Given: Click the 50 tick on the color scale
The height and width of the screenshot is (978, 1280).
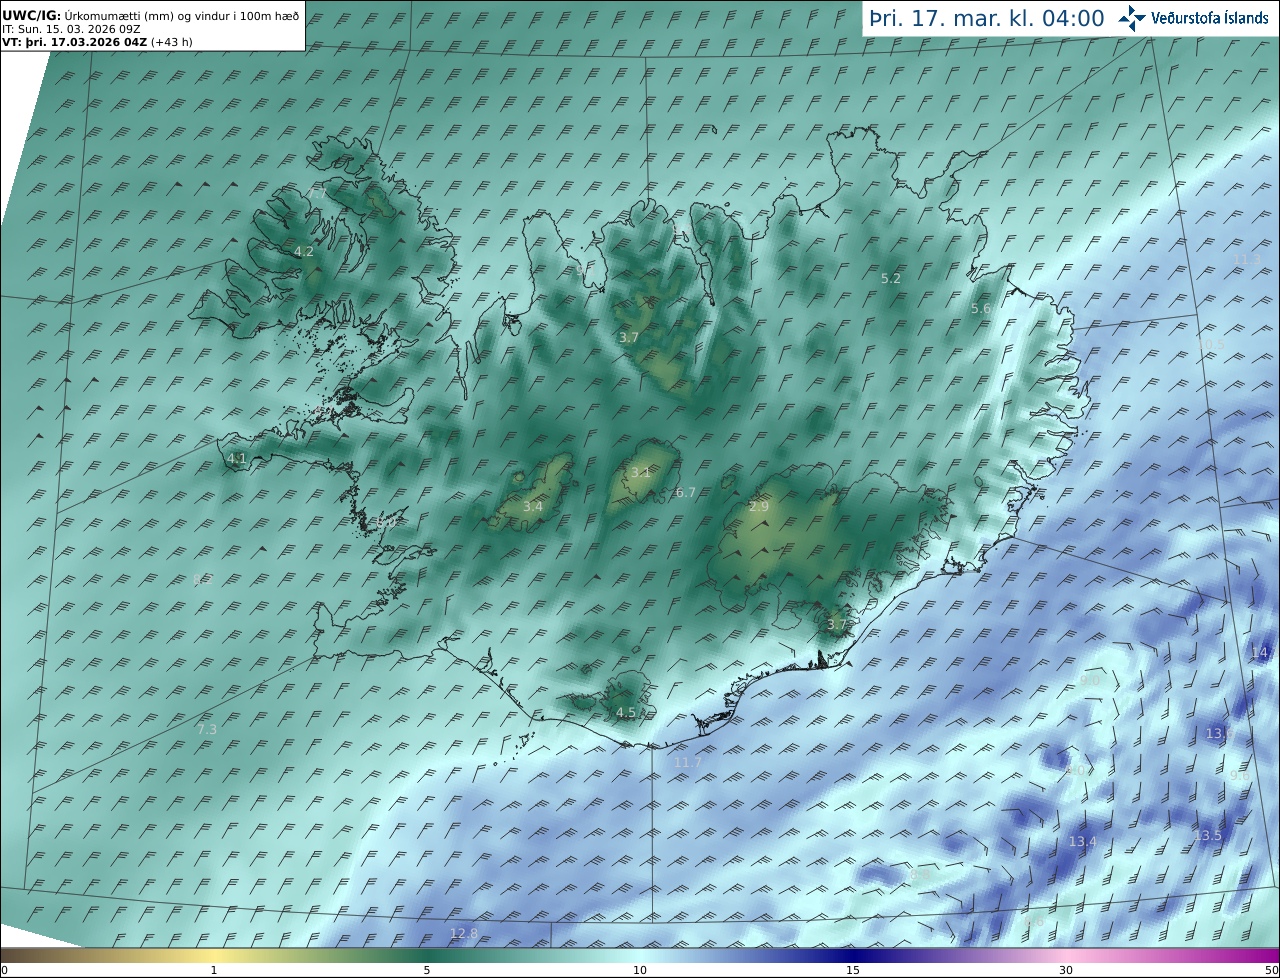Looking at the screenshot, I should pos(1272,970).
